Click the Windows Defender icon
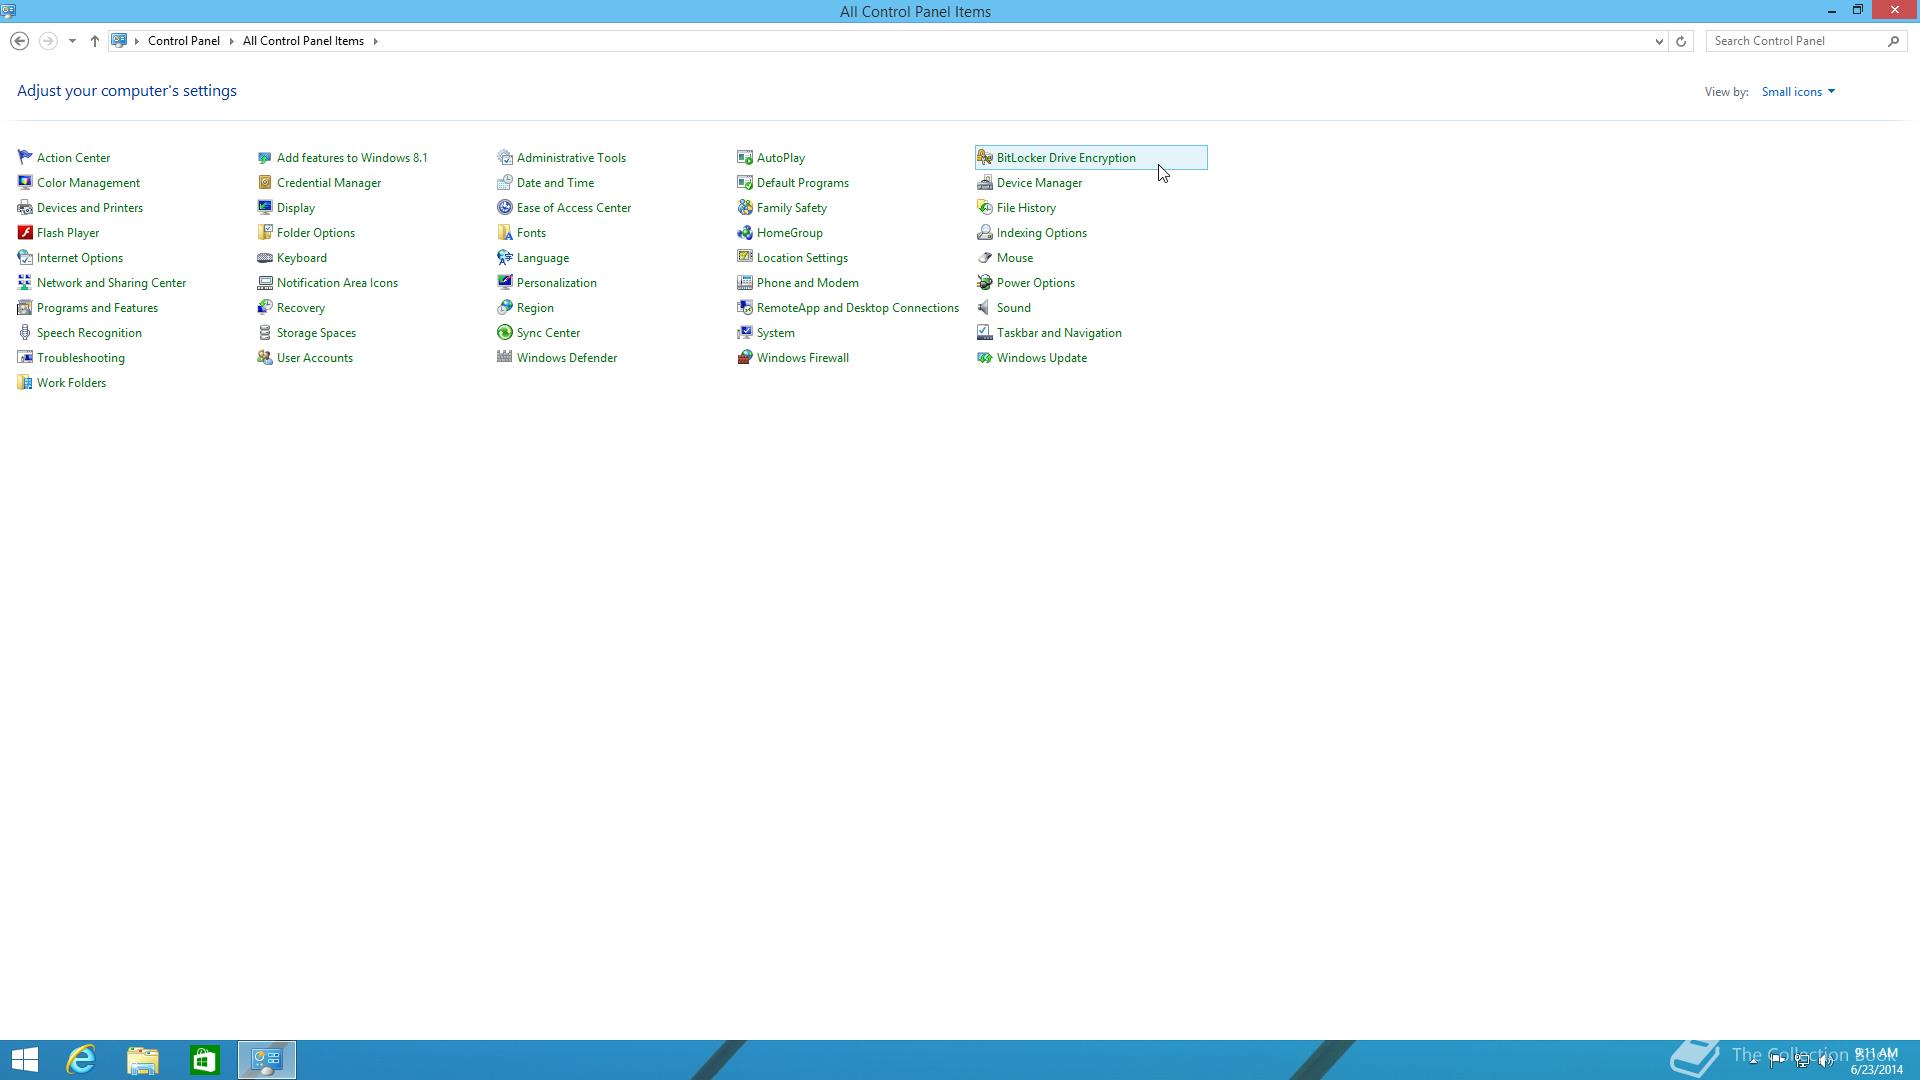The image size is (1920, 1080). (x=505, y=357)
